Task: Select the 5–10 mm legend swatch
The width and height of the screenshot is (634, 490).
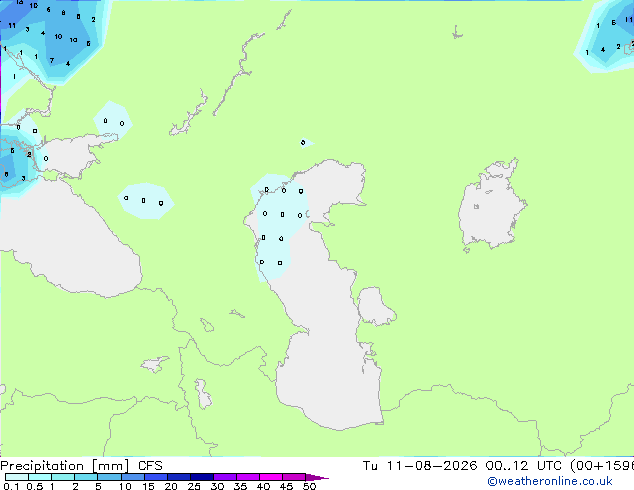Action: pos(109,477)
